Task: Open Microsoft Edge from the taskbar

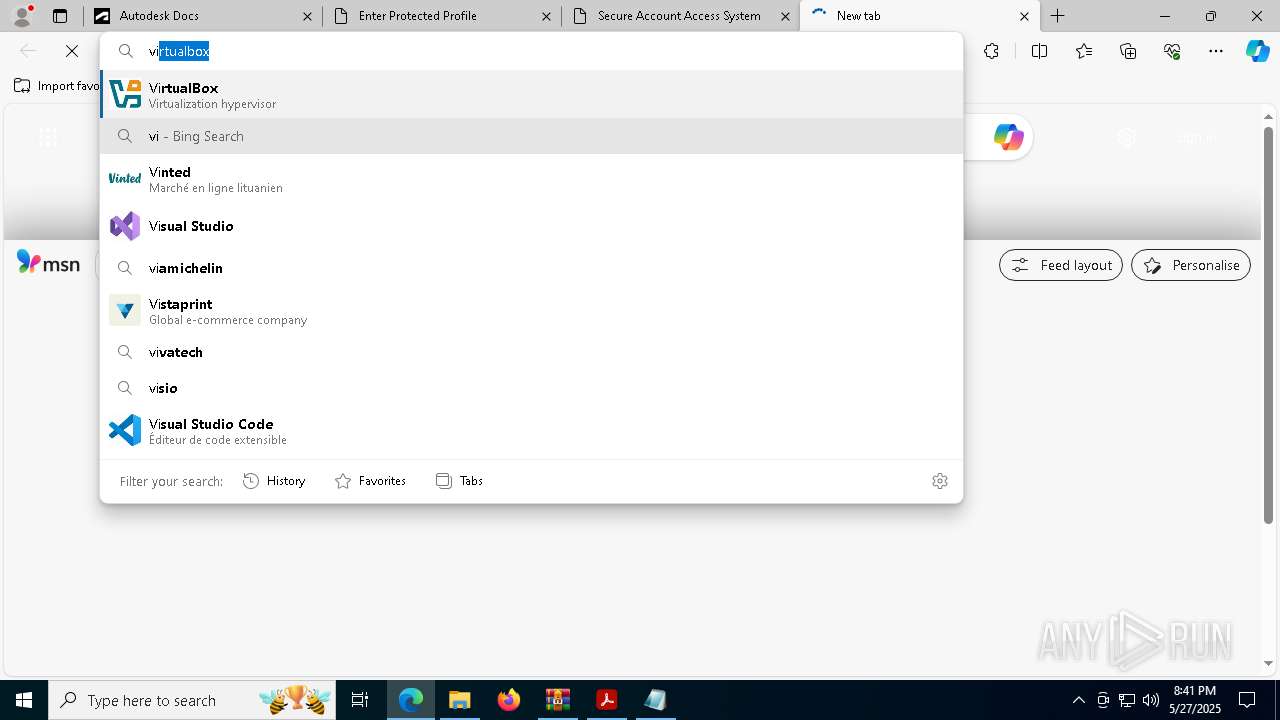Action: point(411,700)
